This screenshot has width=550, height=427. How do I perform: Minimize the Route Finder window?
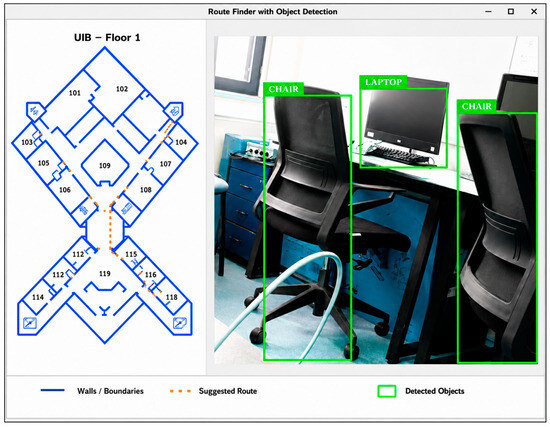[488, 12]
